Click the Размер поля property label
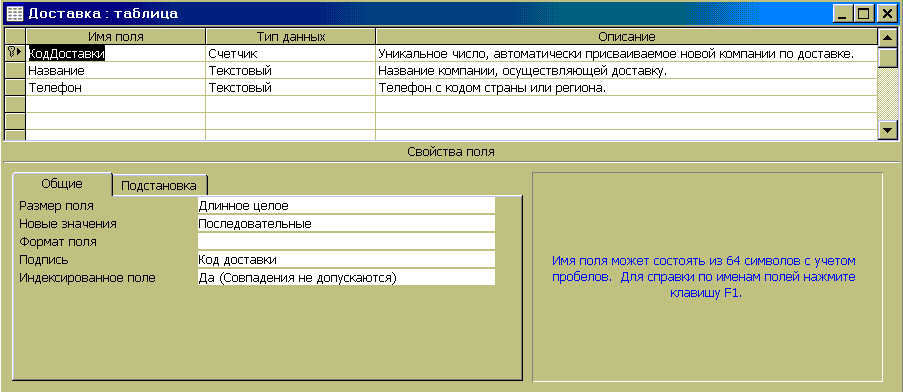903x392 pixels. tap(56, 205)
